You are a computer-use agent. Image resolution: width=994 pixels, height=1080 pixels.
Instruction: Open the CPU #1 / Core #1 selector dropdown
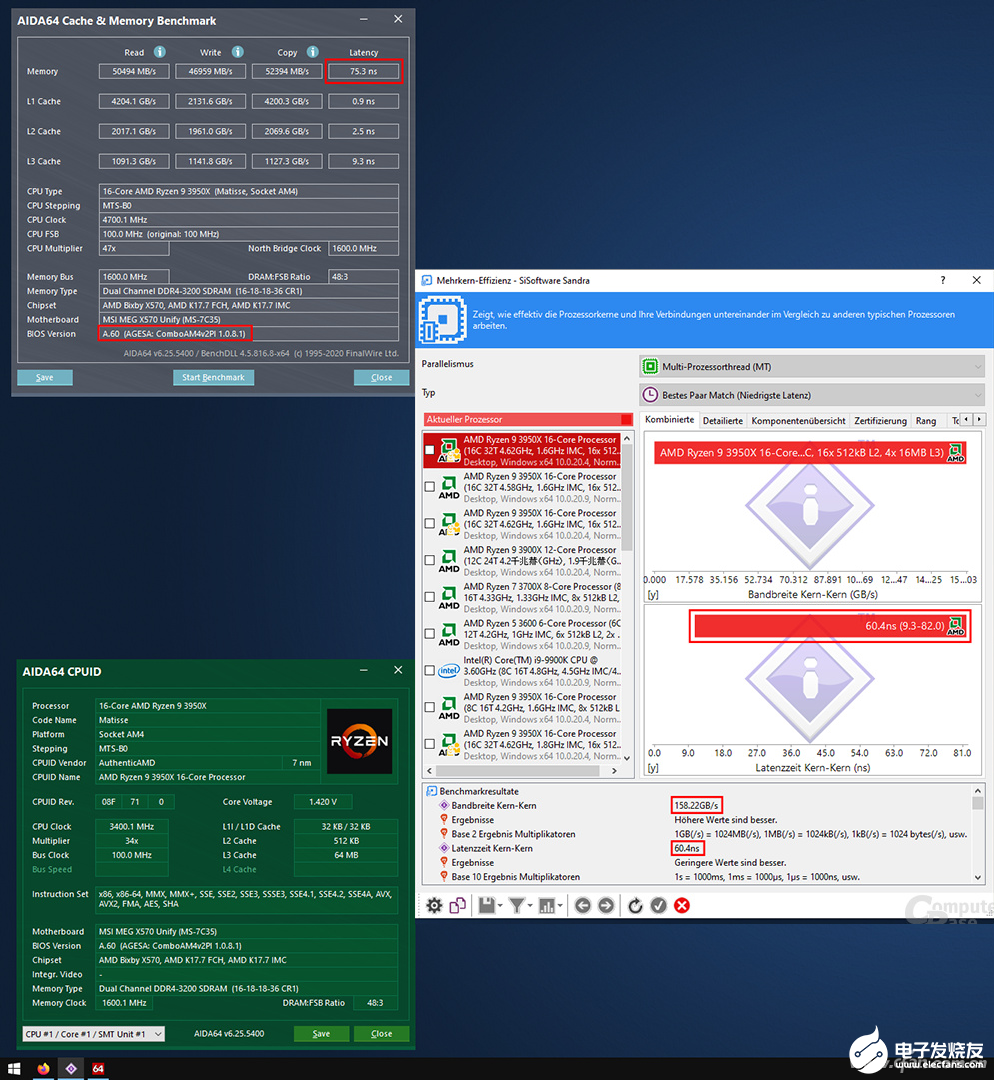[x=94, y=1033]
